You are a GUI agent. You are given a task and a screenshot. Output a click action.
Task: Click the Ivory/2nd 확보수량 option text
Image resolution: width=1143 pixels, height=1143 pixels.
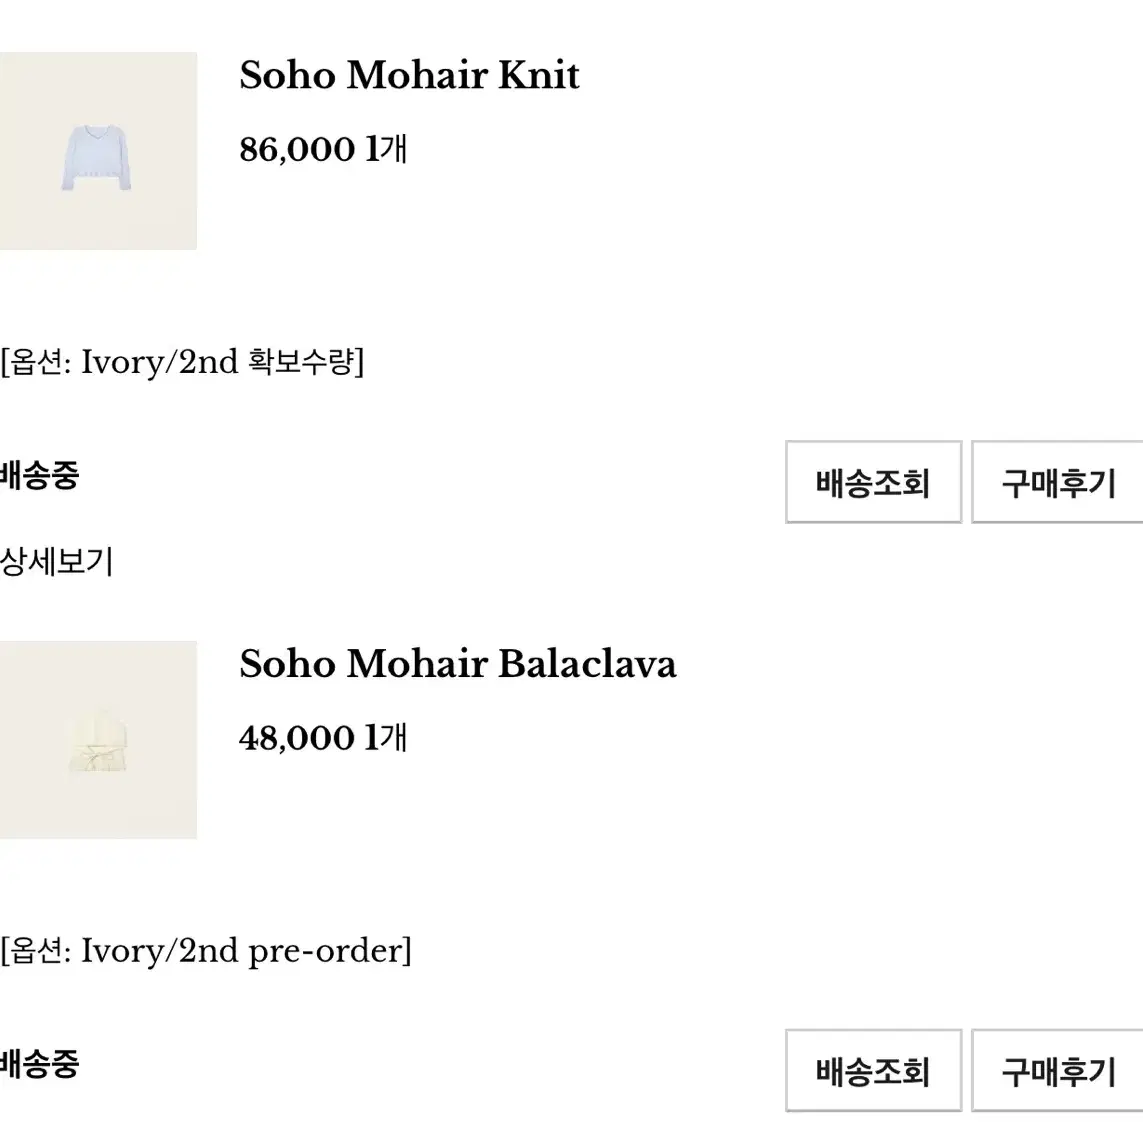click(182, 362)
